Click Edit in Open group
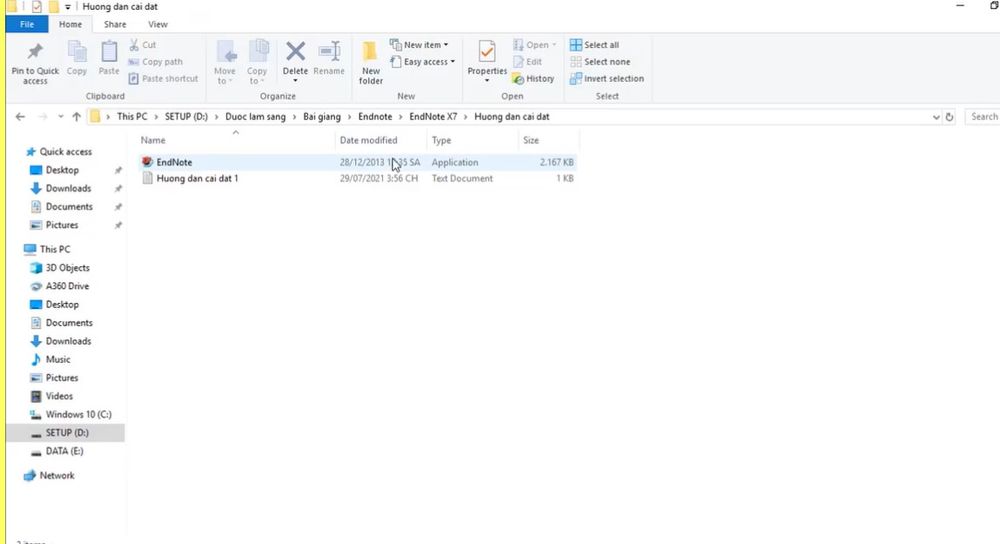This screenshot has height=544, width=1000. (527, 62)
